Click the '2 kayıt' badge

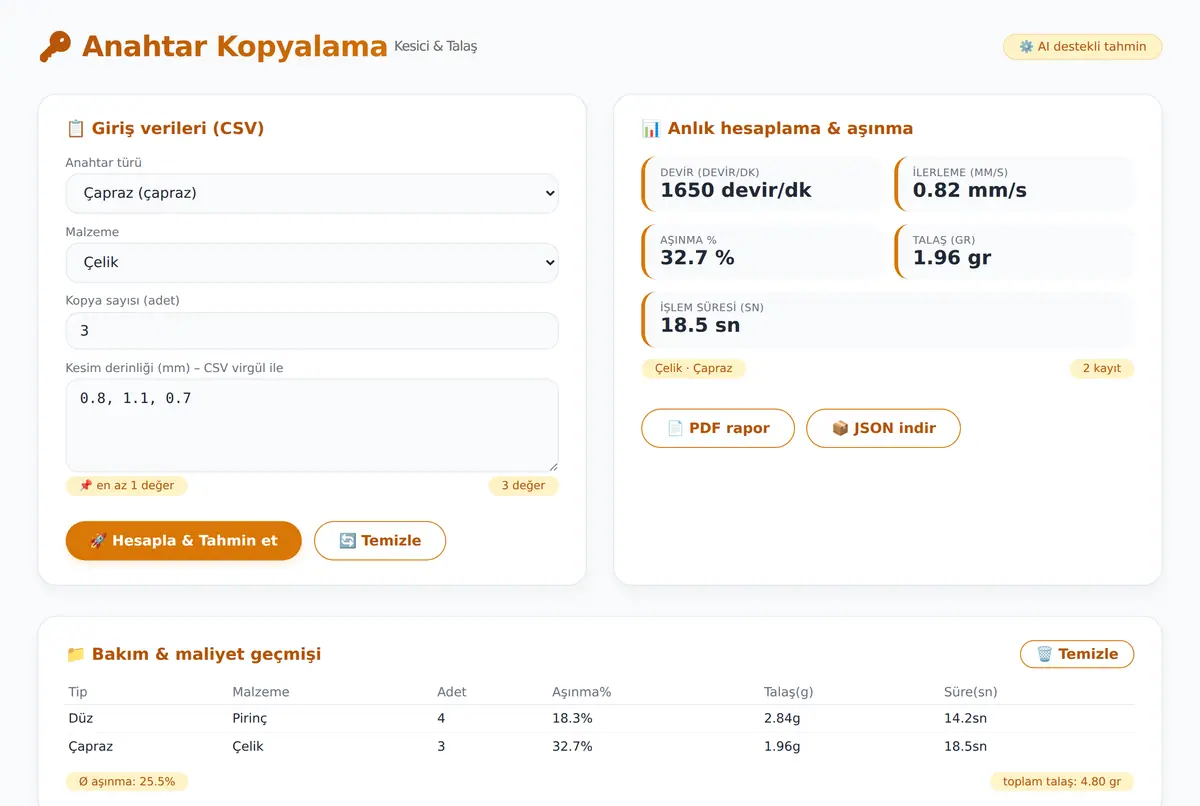point(1101,369)
